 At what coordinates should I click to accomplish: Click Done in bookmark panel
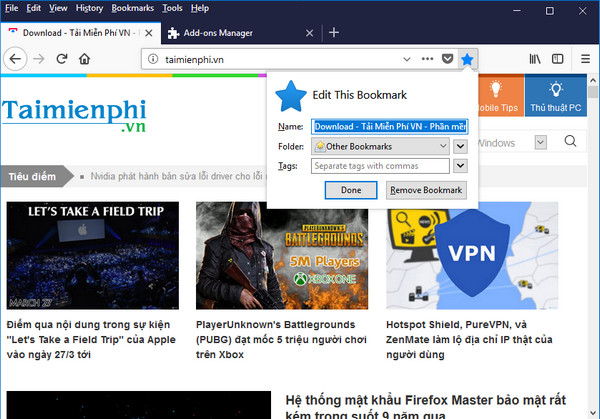[351, 190]
